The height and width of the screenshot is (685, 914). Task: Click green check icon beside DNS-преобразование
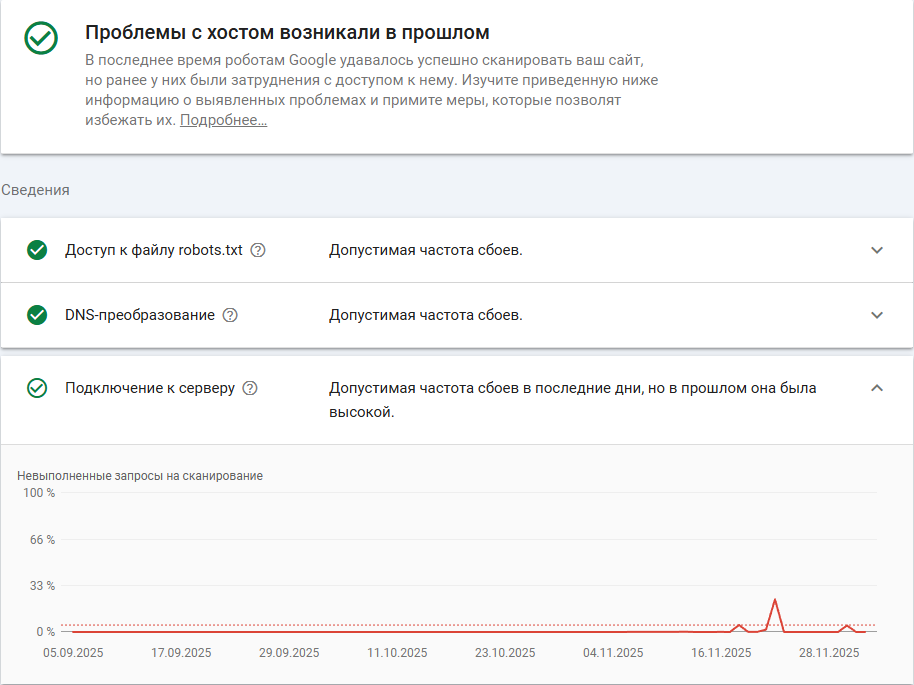pyautogui.click(x=37, y=315)
